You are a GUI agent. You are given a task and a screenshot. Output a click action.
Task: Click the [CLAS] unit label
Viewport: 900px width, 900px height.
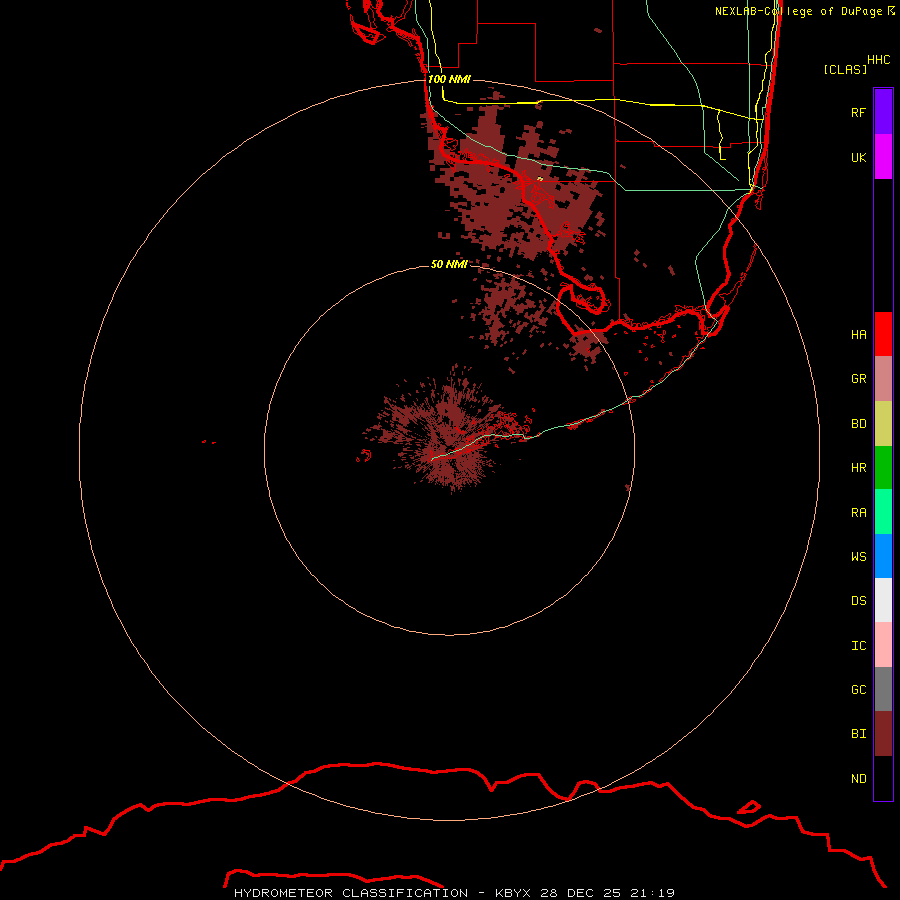[x=845, y=69]
